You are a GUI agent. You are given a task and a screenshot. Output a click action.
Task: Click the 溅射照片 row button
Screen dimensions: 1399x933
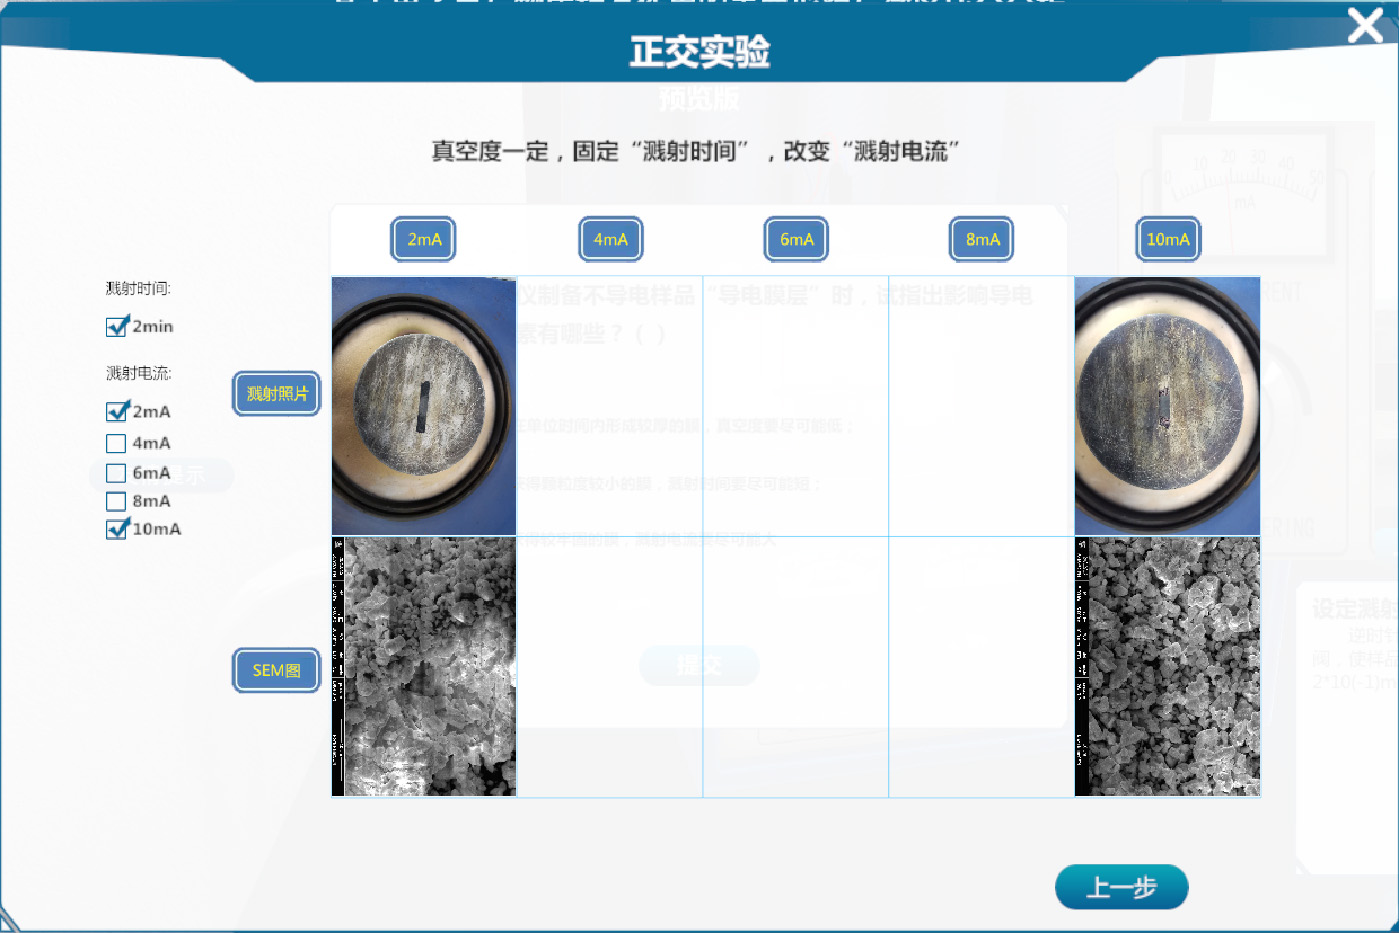click(x=276, y=394)
